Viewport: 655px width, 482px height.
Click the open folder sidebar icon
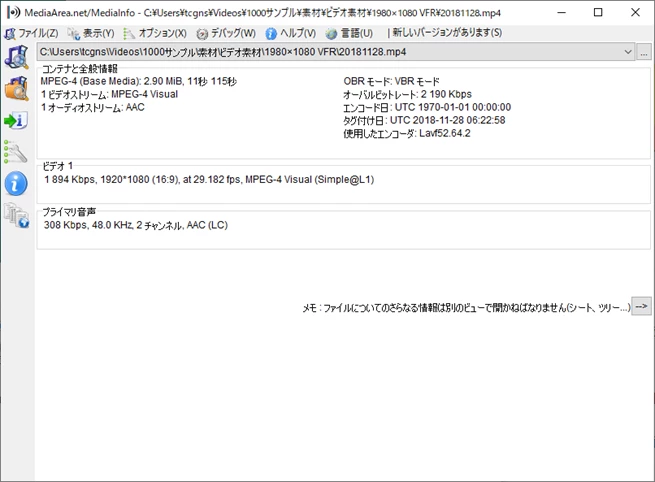click(x=16, y=89)
